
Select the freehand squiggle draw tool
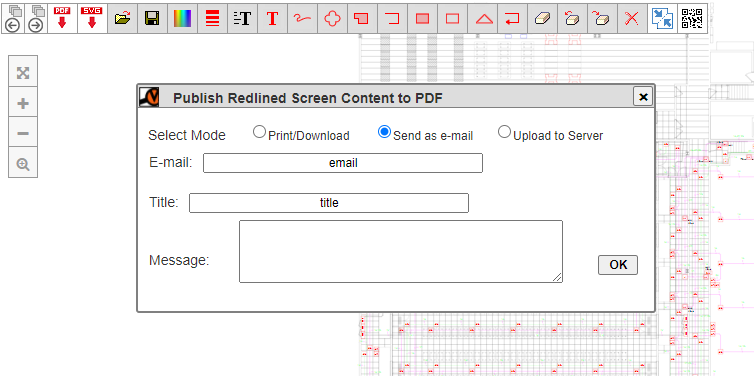click(x=302, y=18)
